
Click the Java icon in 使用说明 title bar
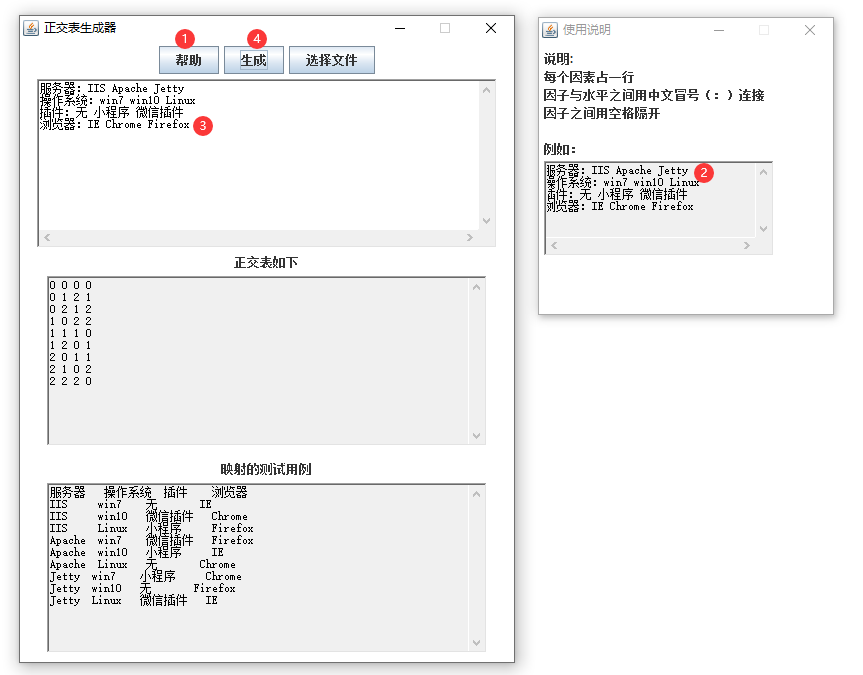tap(549, 30)
